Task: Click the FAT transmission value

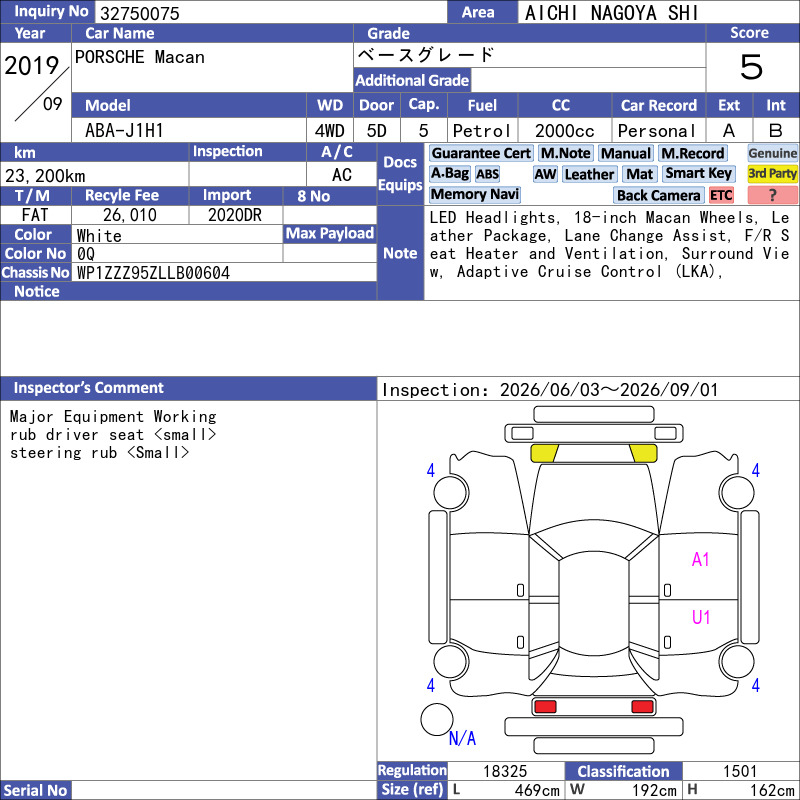Action: click(x=35, y=215)
